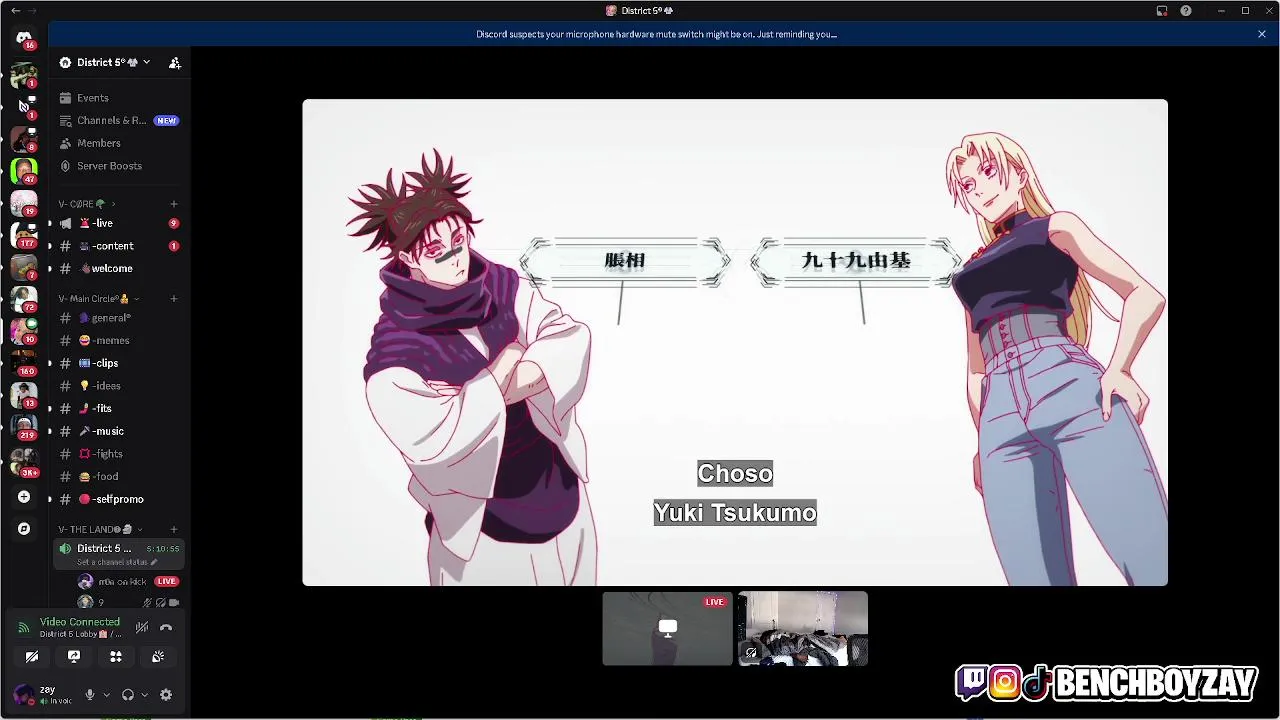The height and width of the screenshot is (720, 1280).
Task: Open the invite people icon beside District 5
Action: coord(175,62)
